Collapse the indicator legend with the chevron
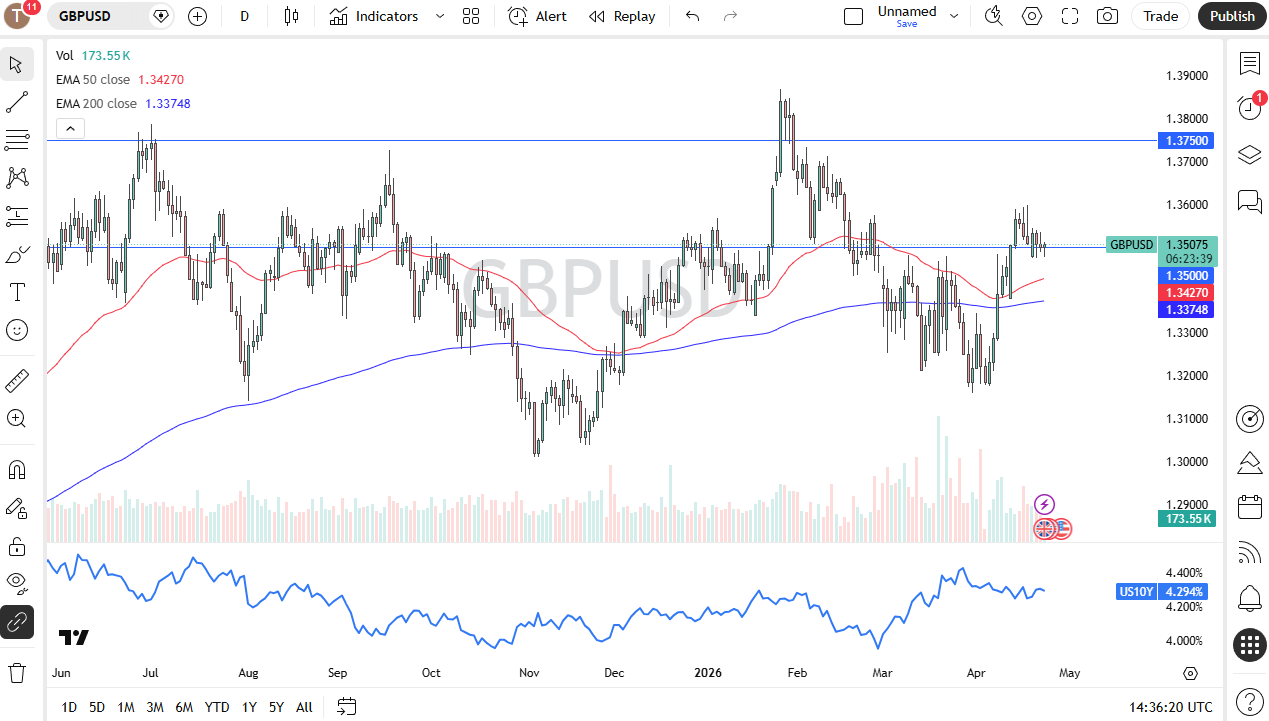Image resolution: width=1269 pixels, height=721 pixels. pos(70,128)
